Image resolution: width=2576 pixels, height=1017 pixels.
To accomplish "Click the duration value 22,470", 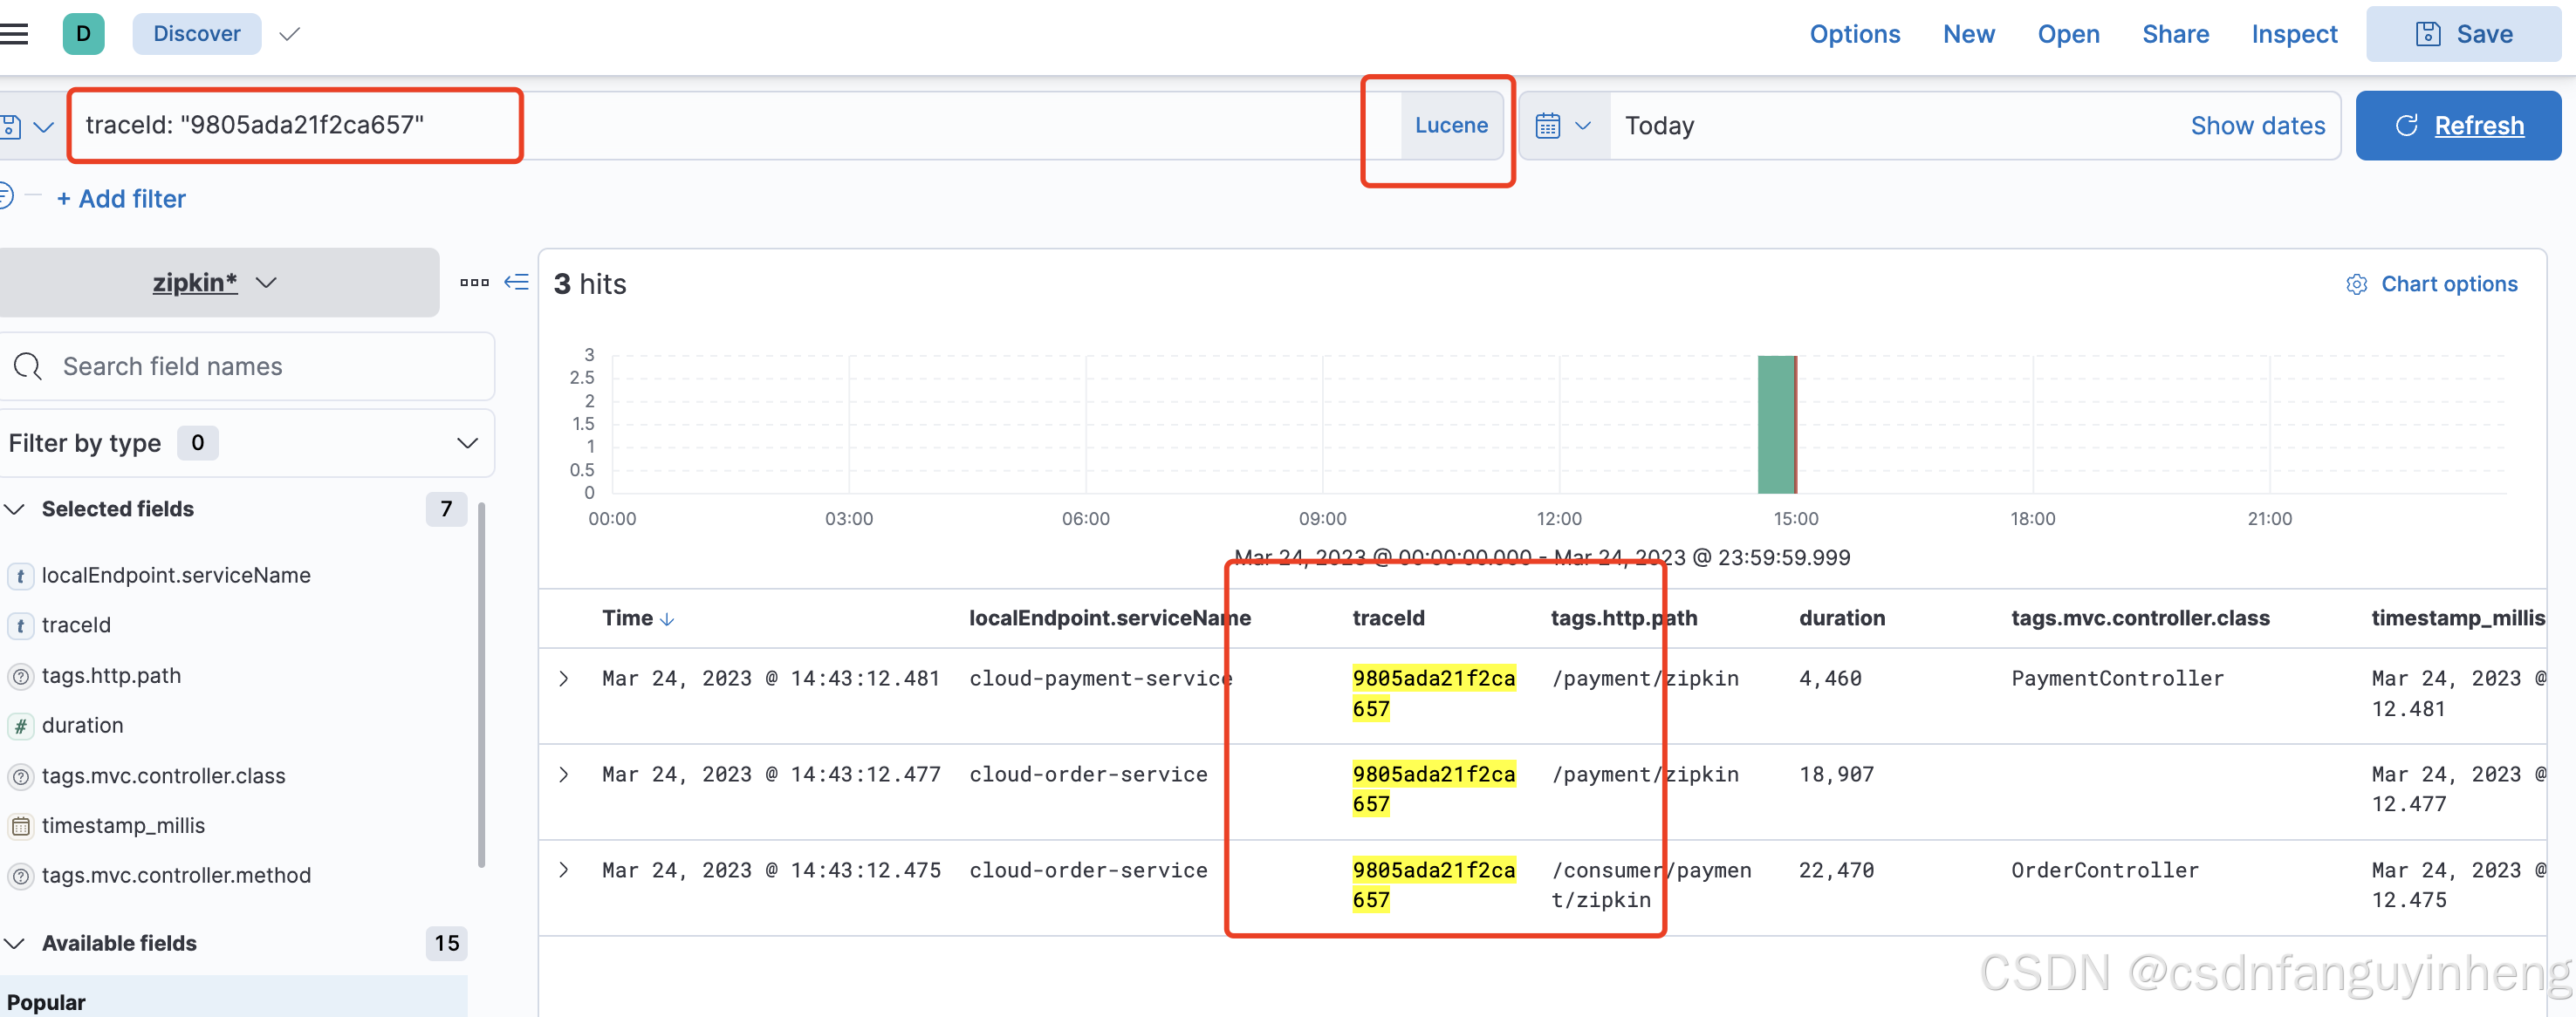I will click(x=1836, y=870).
